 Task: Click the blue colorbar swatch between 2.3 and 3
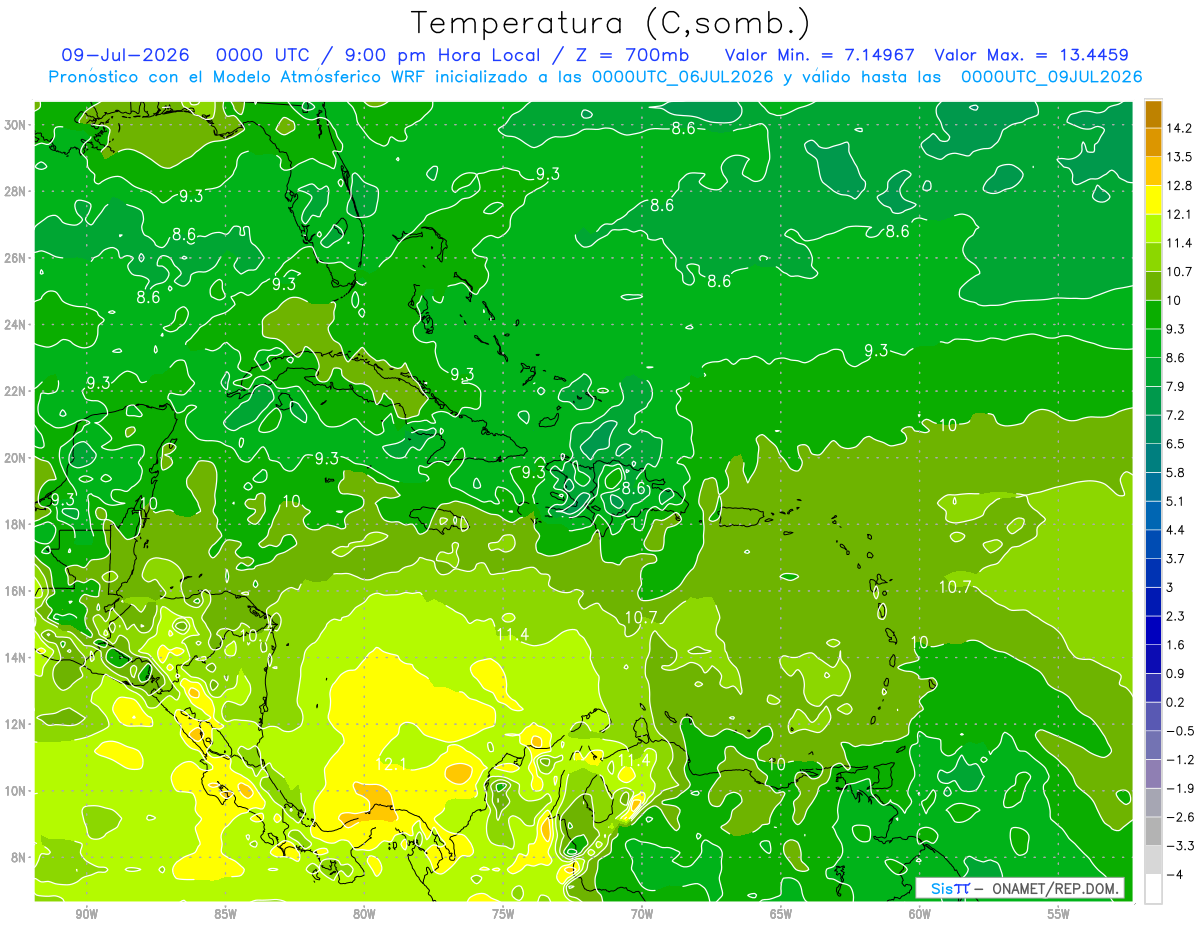(1153, 602)
